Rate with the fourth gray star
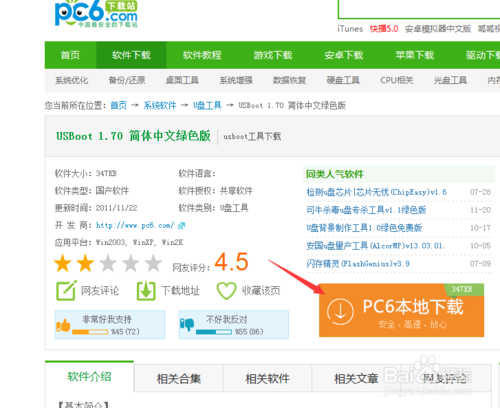 coord(131,263)
